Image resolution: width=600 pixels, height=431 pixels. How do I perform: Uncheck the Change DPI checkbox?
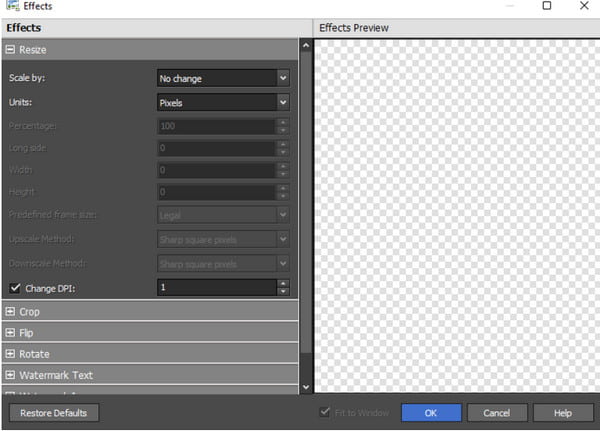coord(15,288)
